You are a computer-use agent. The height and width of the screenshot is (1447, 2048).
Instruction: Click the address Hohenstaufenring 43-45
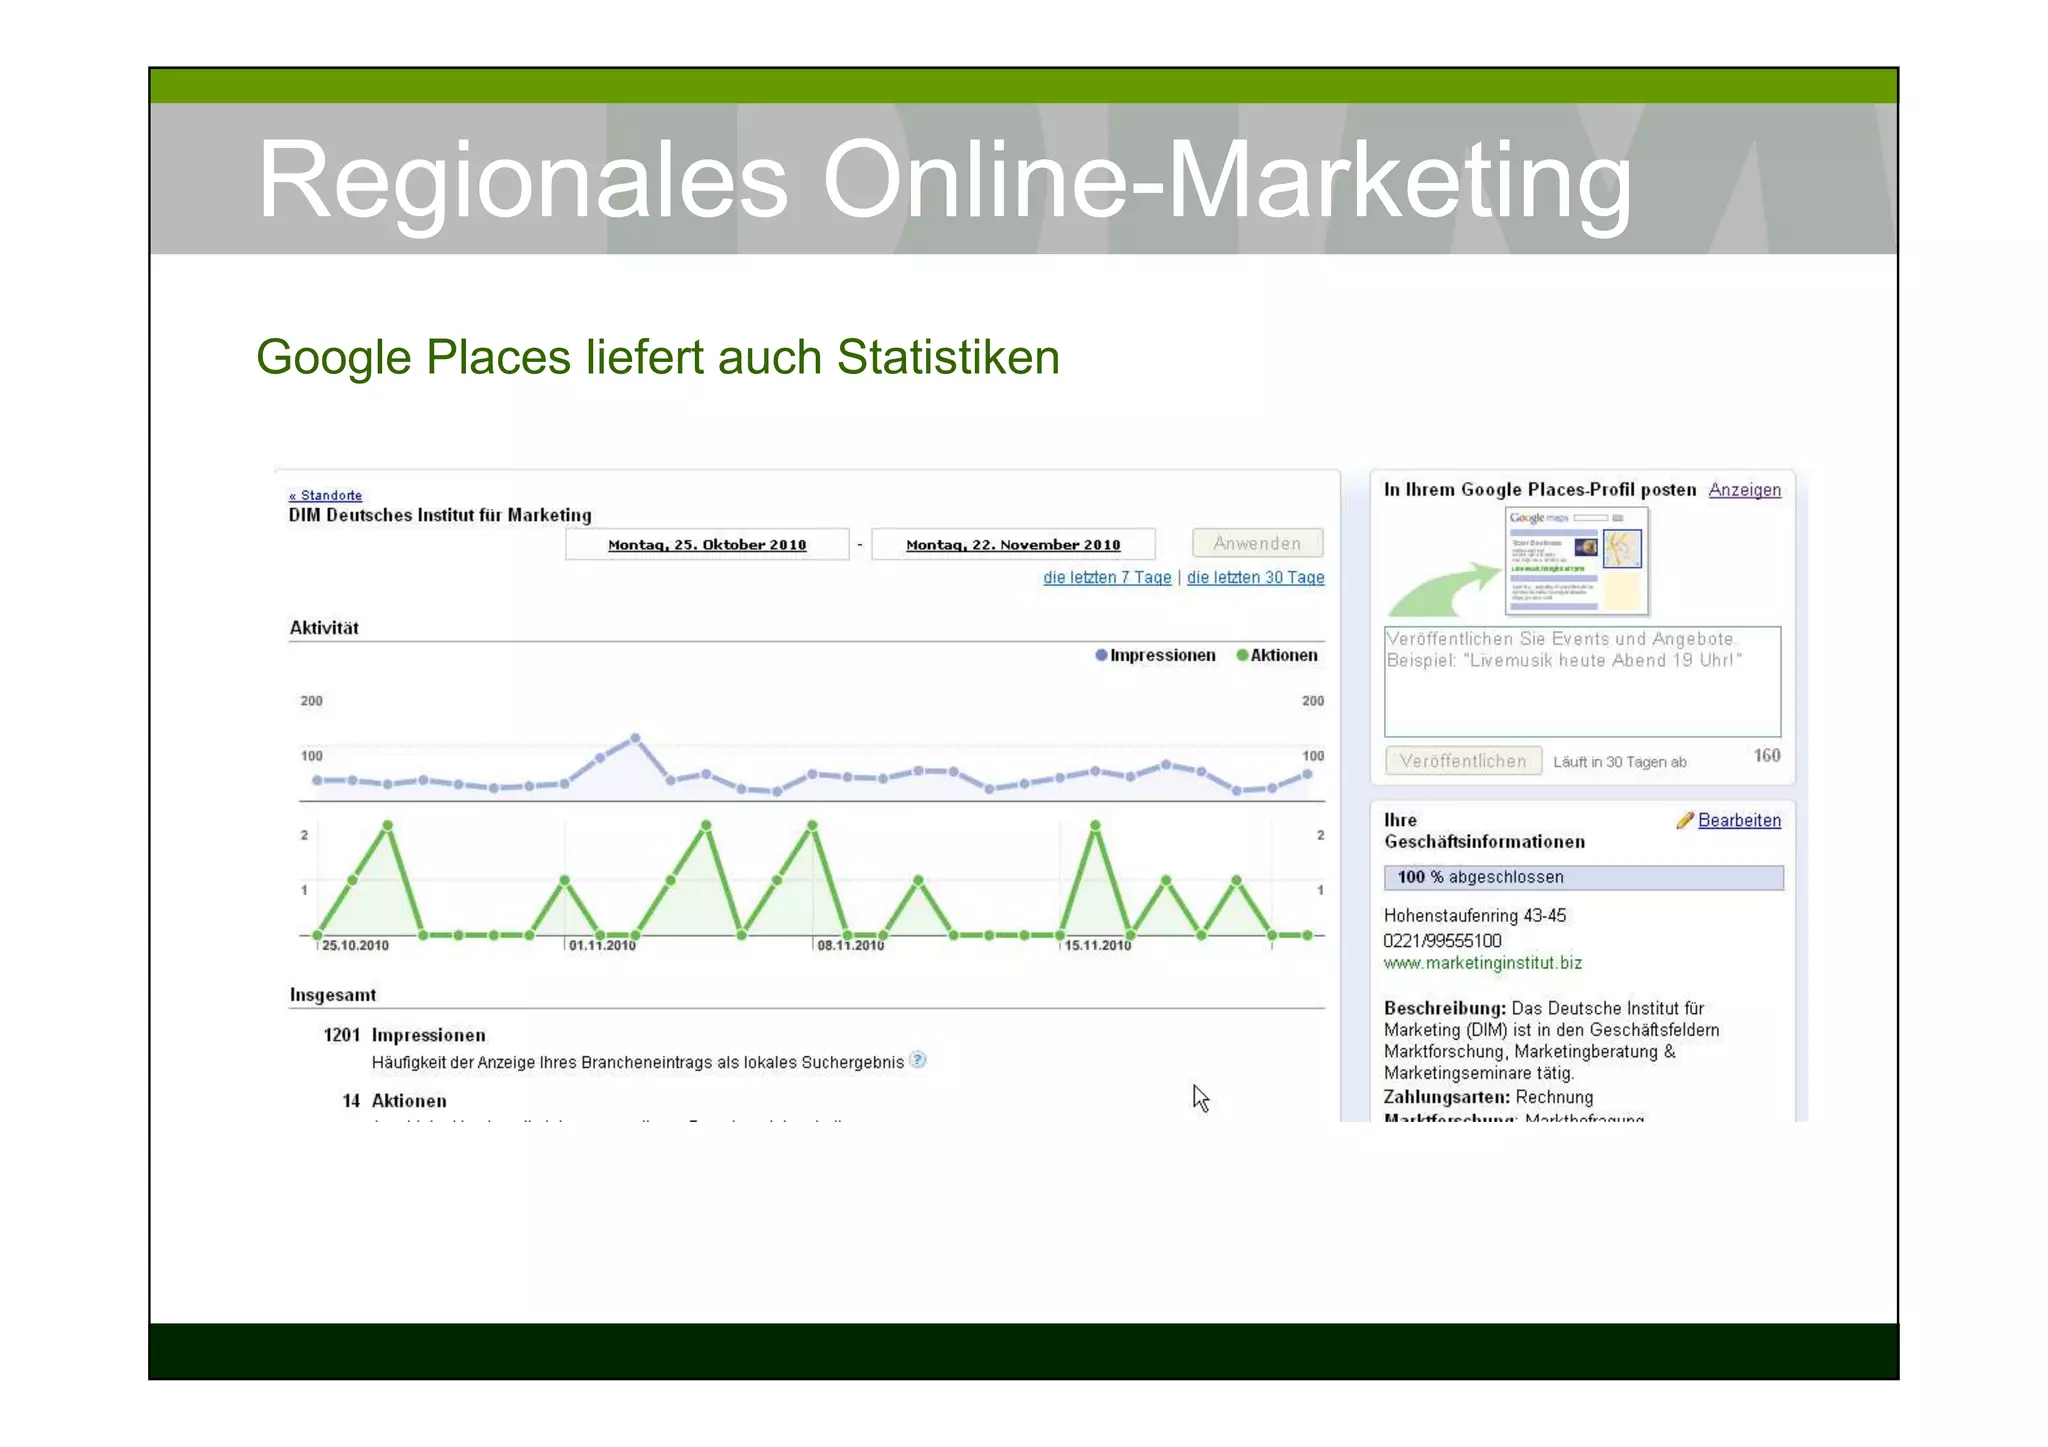(1475, 915)
